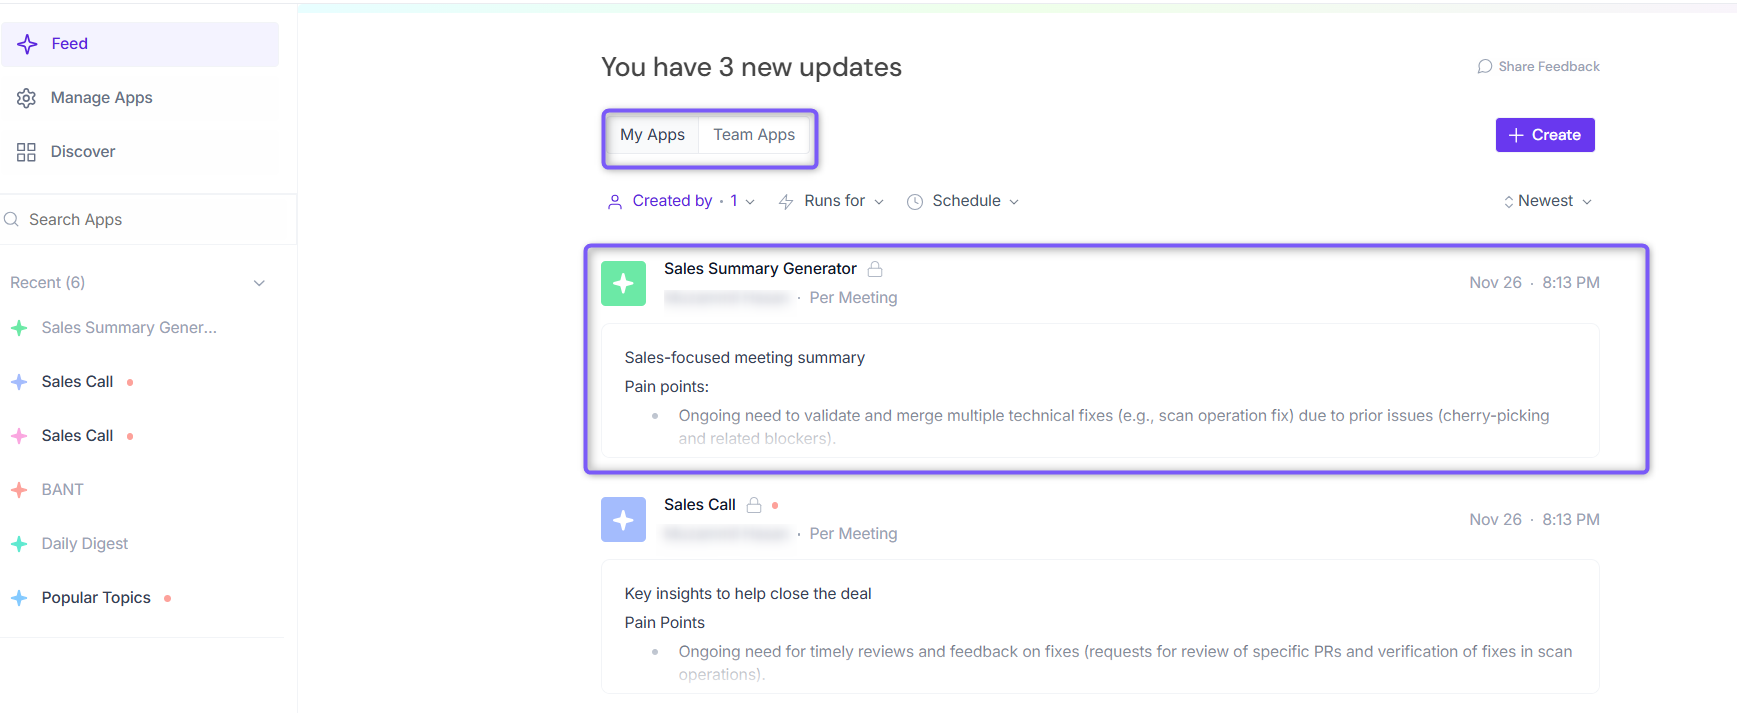Click the magnifier icon in Search Apps

click(12, 220)
